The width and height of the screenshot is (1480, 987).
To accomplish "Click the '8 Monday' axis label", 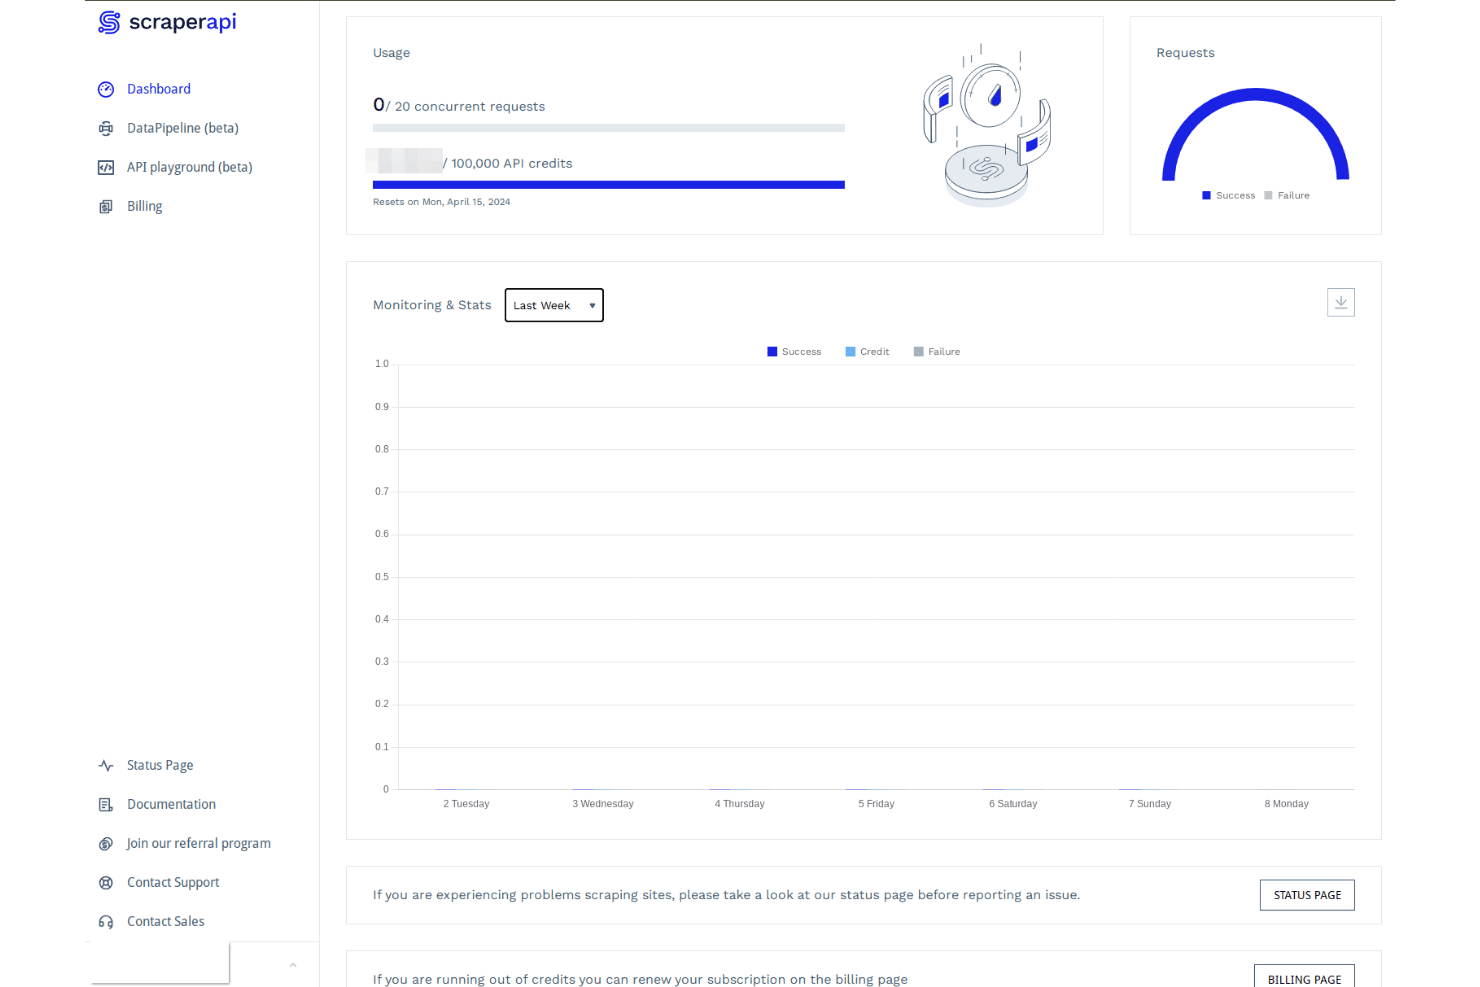I will [x=1286, y=804].
